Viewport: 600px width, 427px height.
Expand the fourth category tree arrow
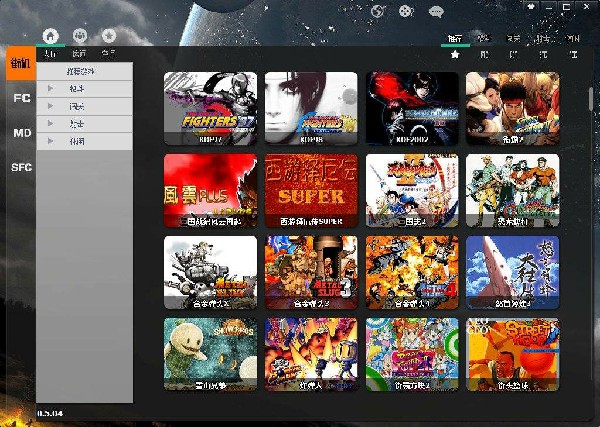50,142
